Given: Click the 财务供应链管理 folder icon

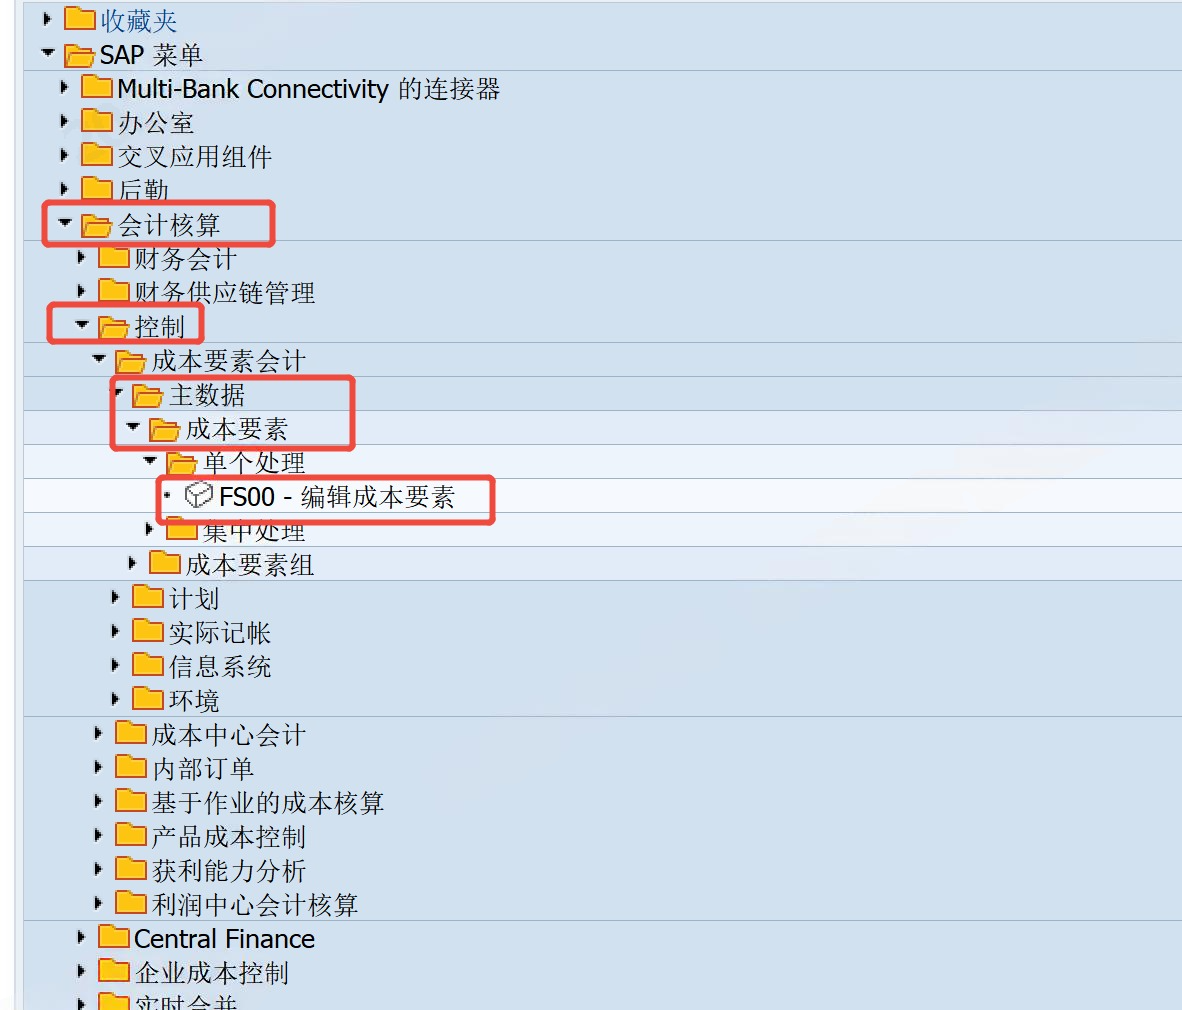Looking at the screenshot, I should pyautogui.click(x=114, y=290).
